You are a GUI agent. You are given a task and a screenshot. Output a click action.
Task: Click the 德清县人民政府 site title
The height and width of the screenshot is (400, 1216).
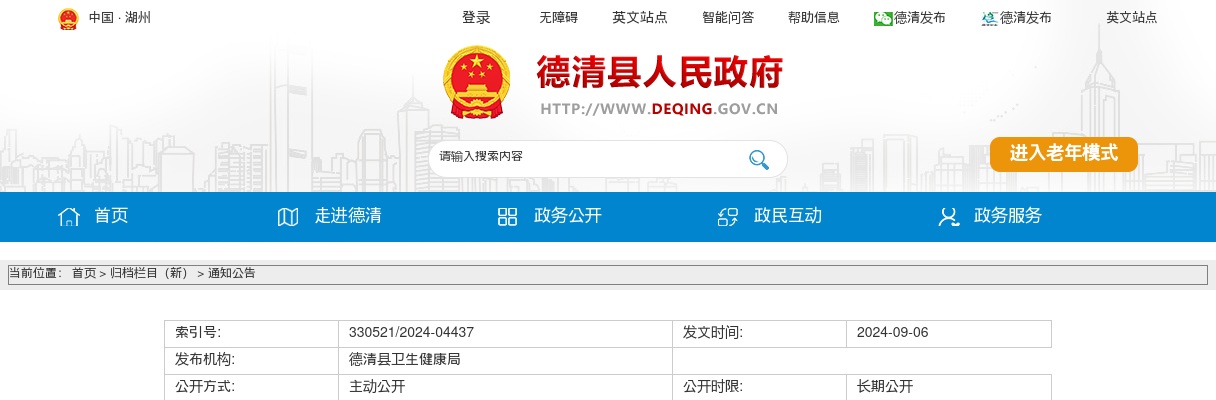[x=659, y=72]
